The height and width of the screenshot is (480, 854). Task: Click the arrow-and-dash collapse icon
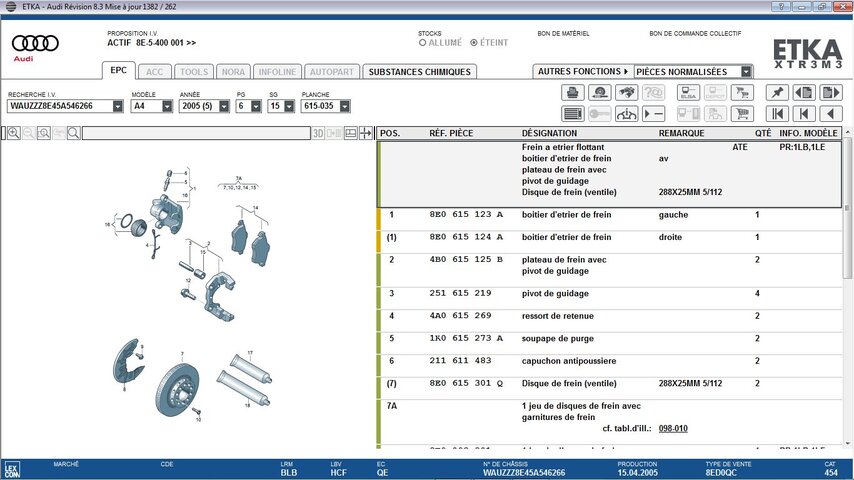[653, 114]
